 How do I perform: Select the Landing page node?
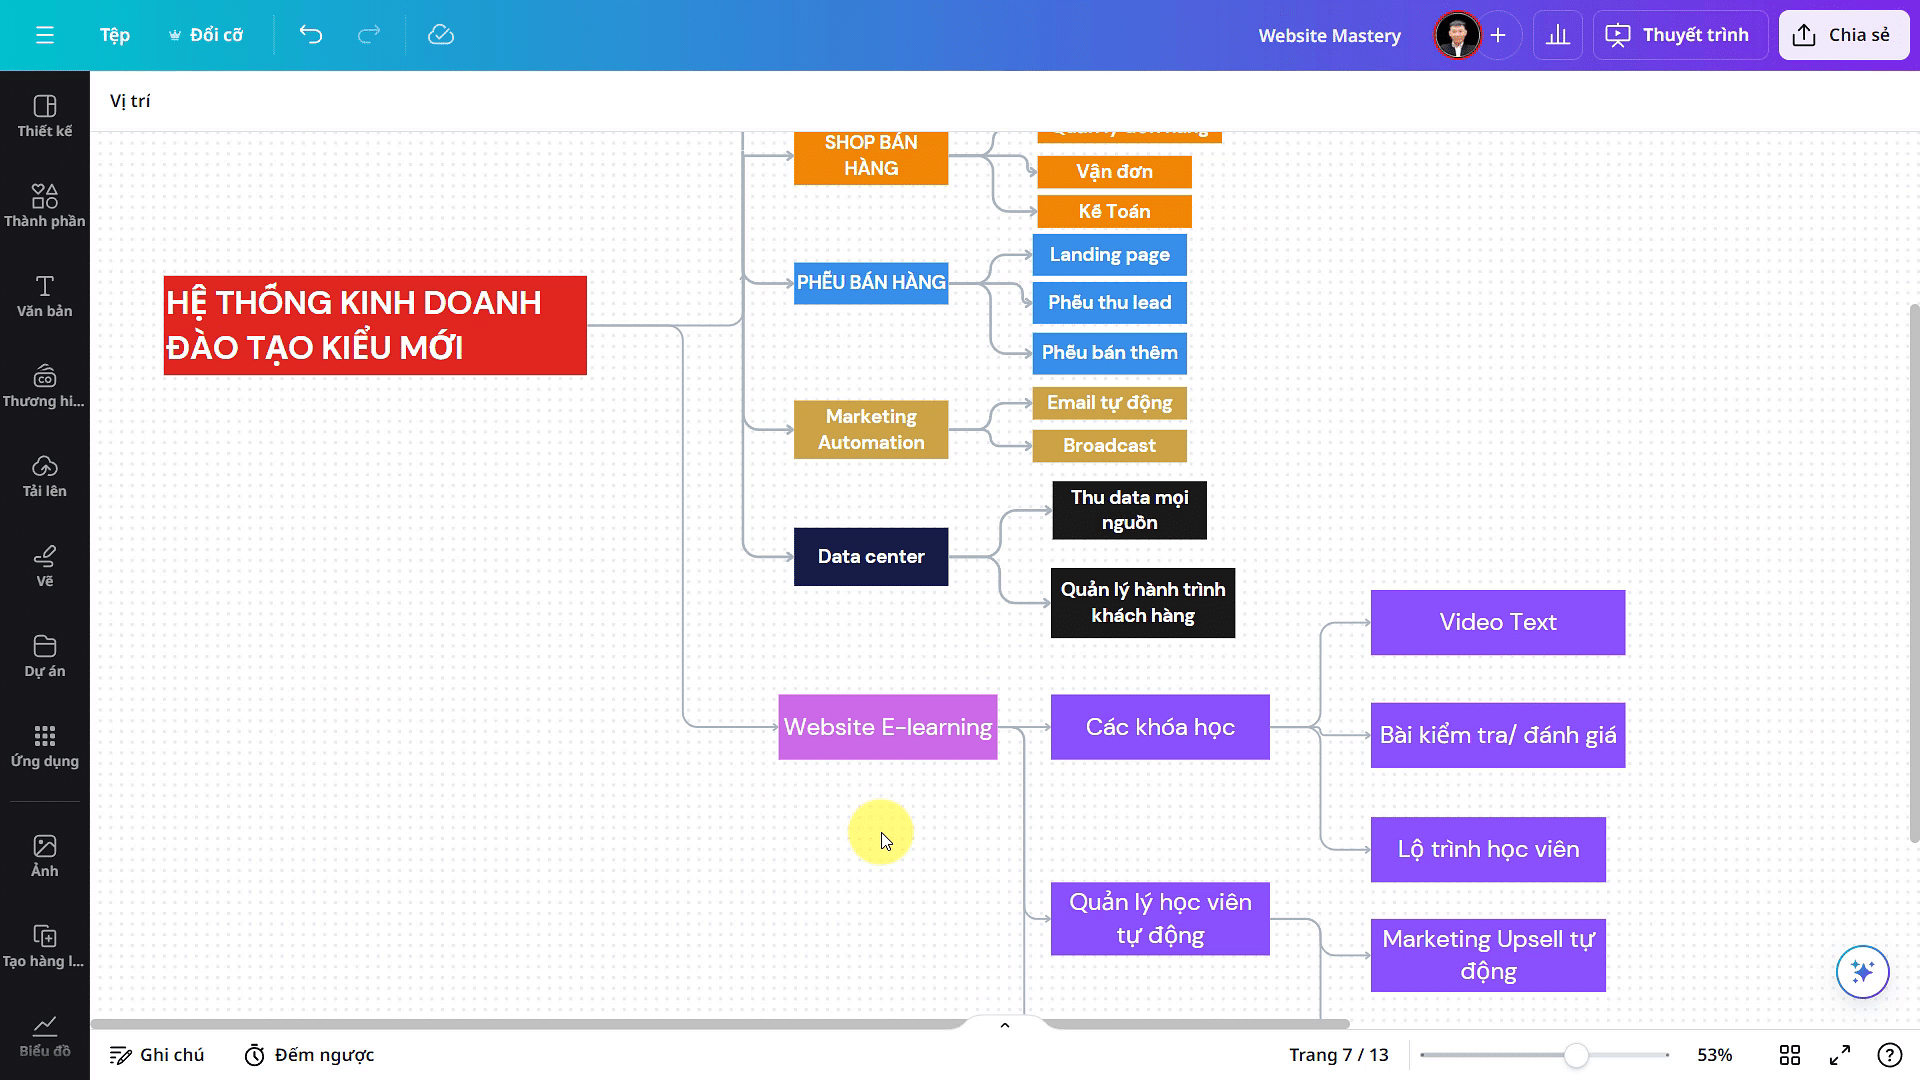[1109, 255]
